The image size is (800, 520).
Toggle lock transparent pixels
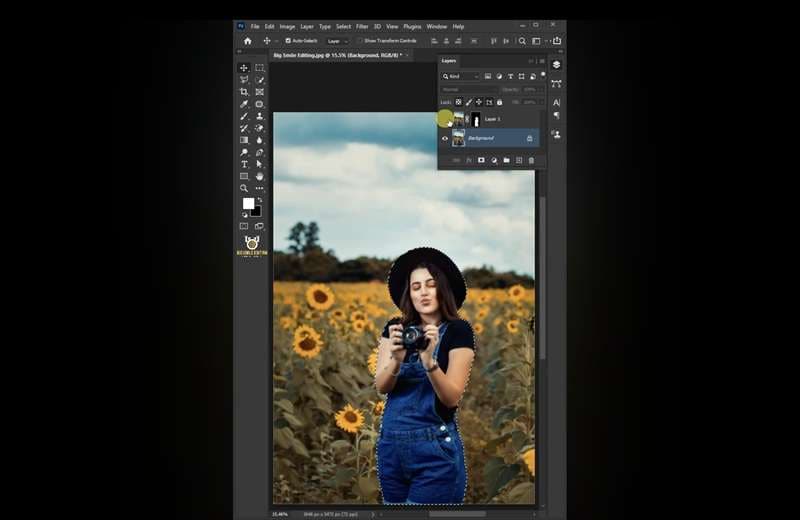point(459,102)
